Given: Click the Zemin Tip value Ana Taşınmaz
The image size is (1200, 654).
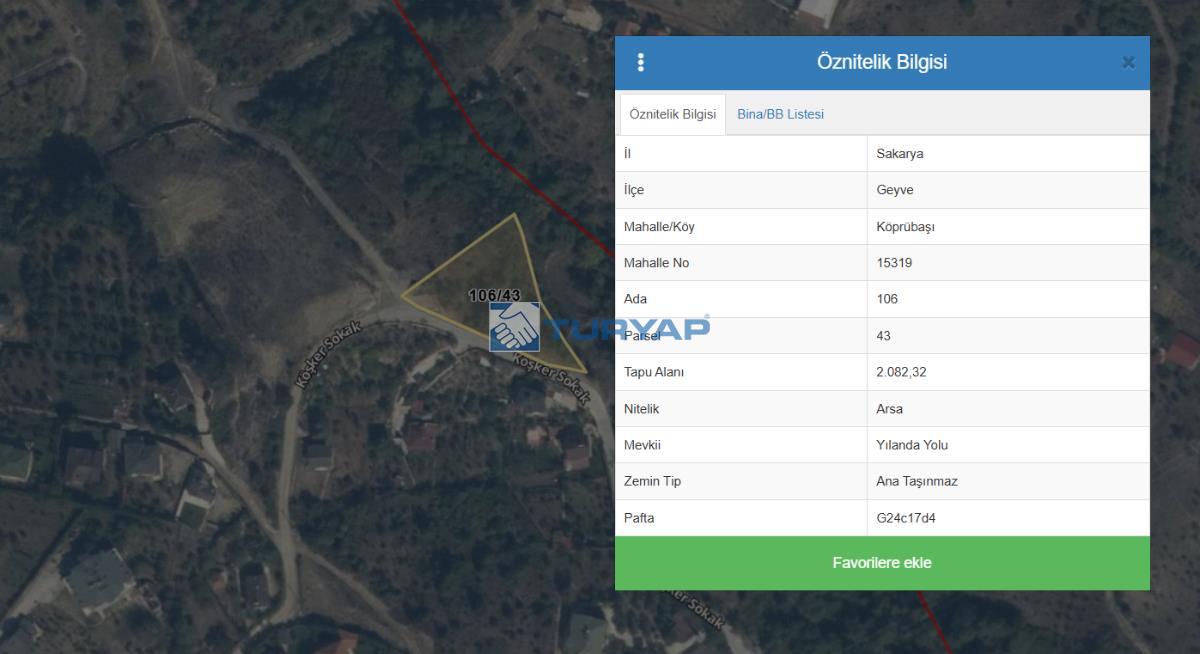Looking at the screenshot, I should (x=916, y=481).
